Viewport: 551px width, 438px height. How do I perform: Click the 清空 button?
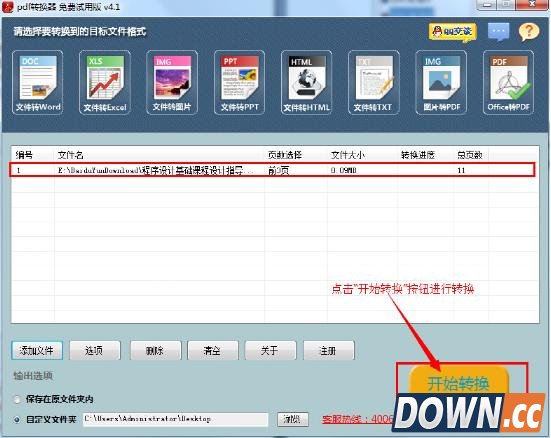coord(213,350)
